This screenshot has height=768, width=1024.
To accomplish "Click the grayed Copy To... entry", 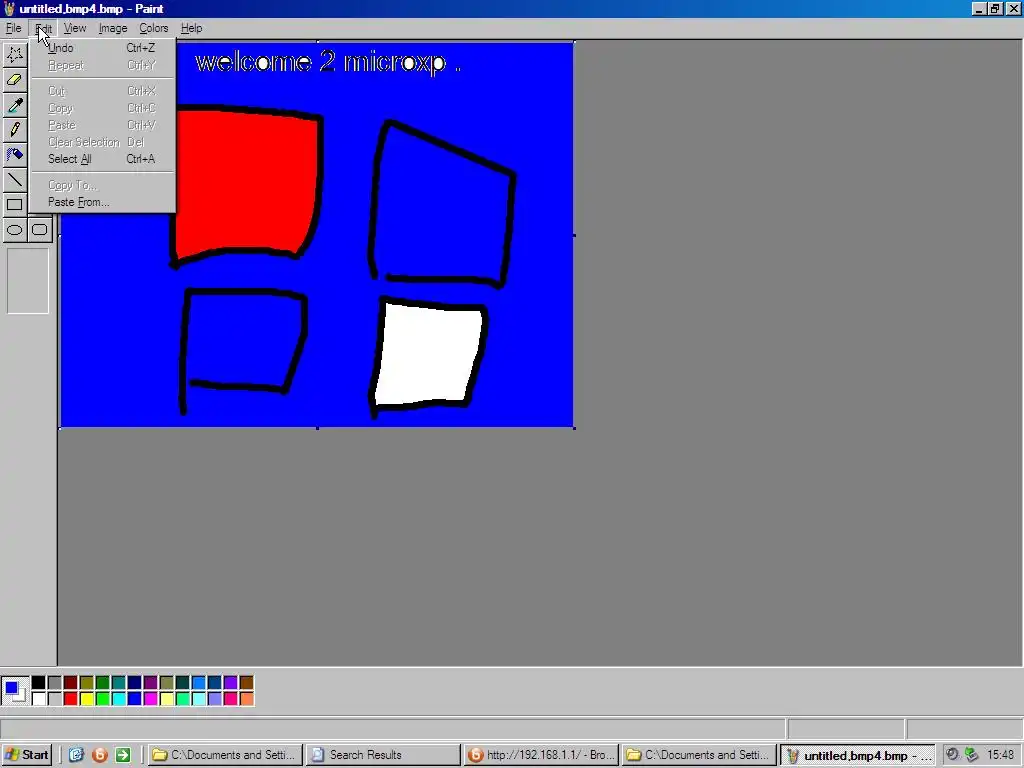I will [x=102, y=185].
